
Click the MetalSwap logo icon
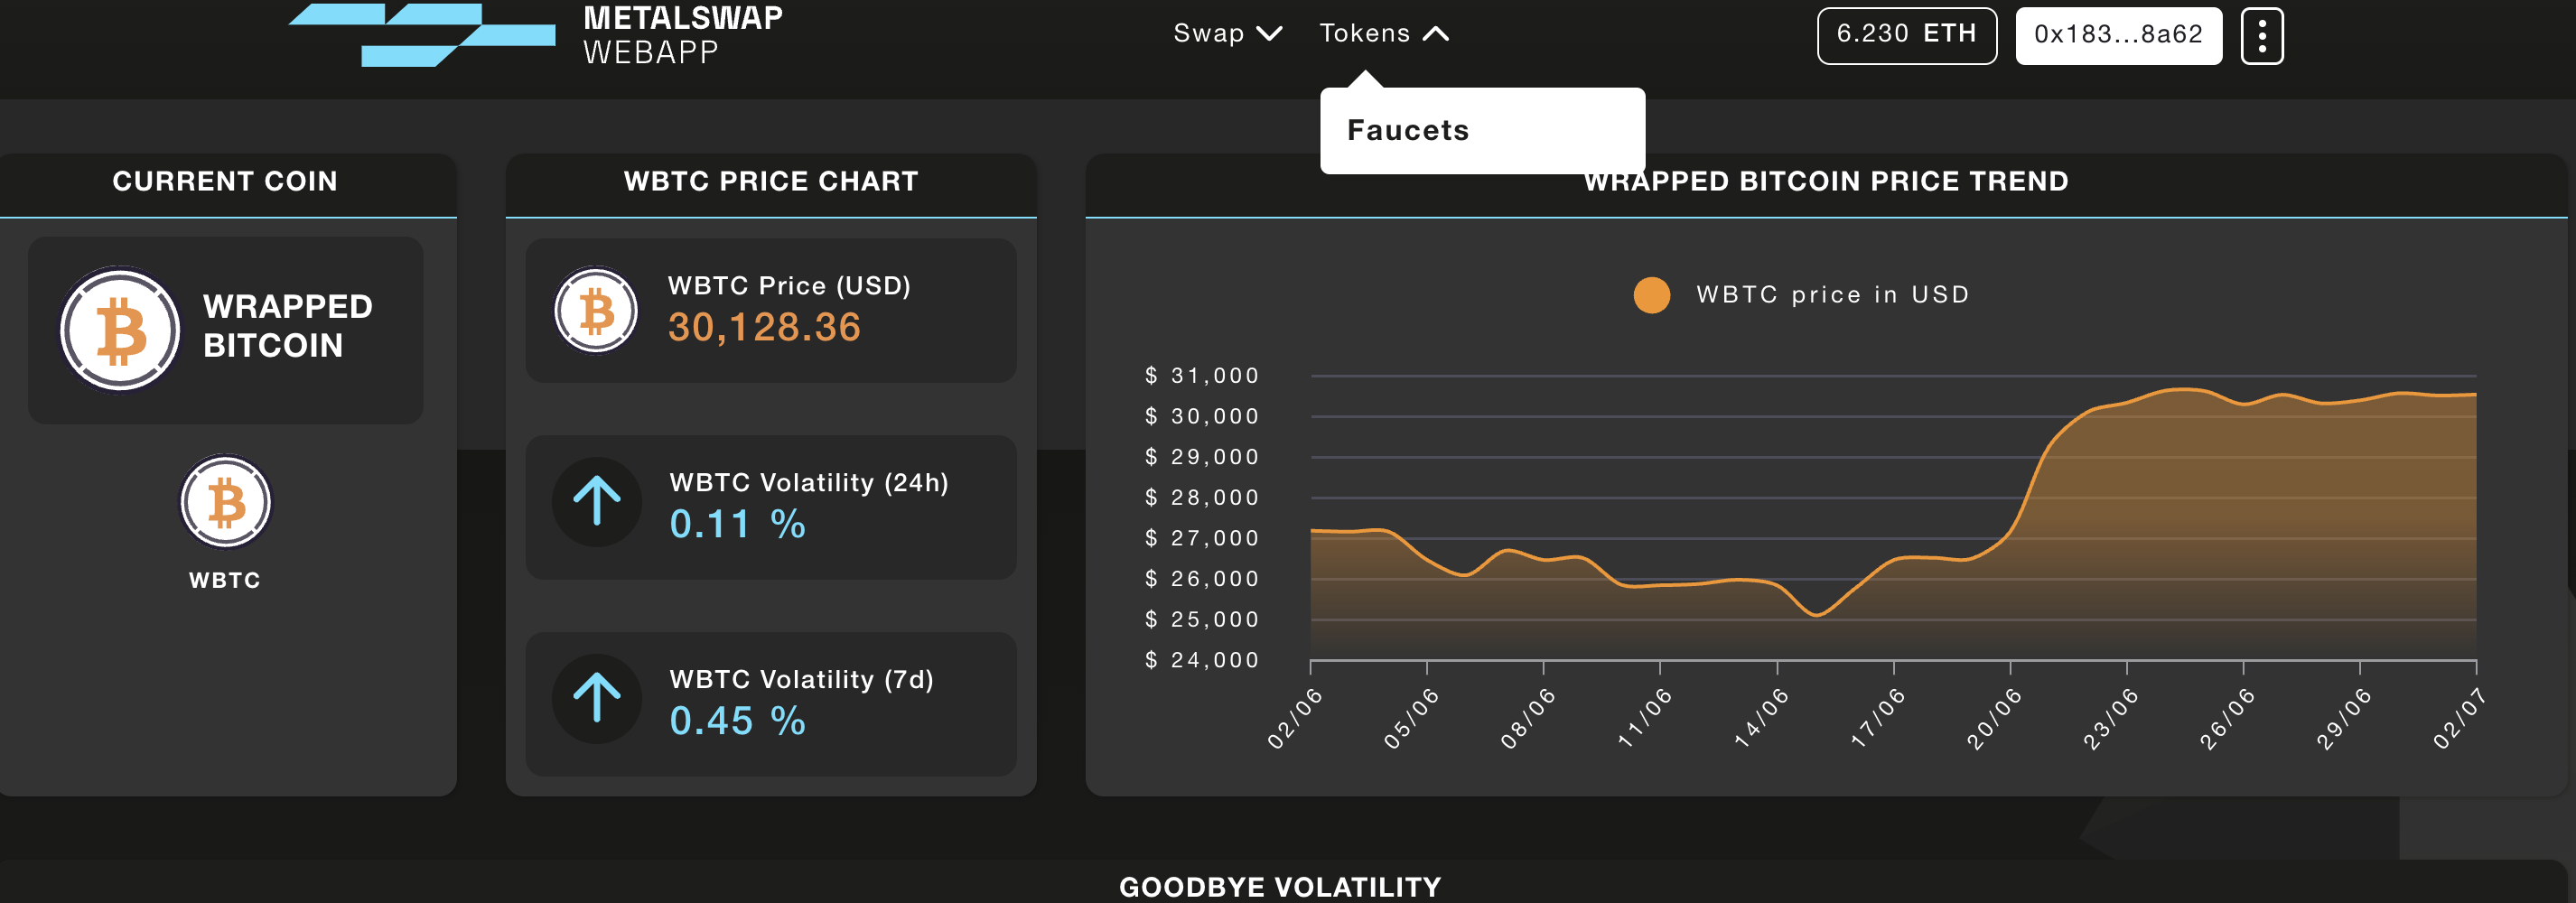coord(422,35)
